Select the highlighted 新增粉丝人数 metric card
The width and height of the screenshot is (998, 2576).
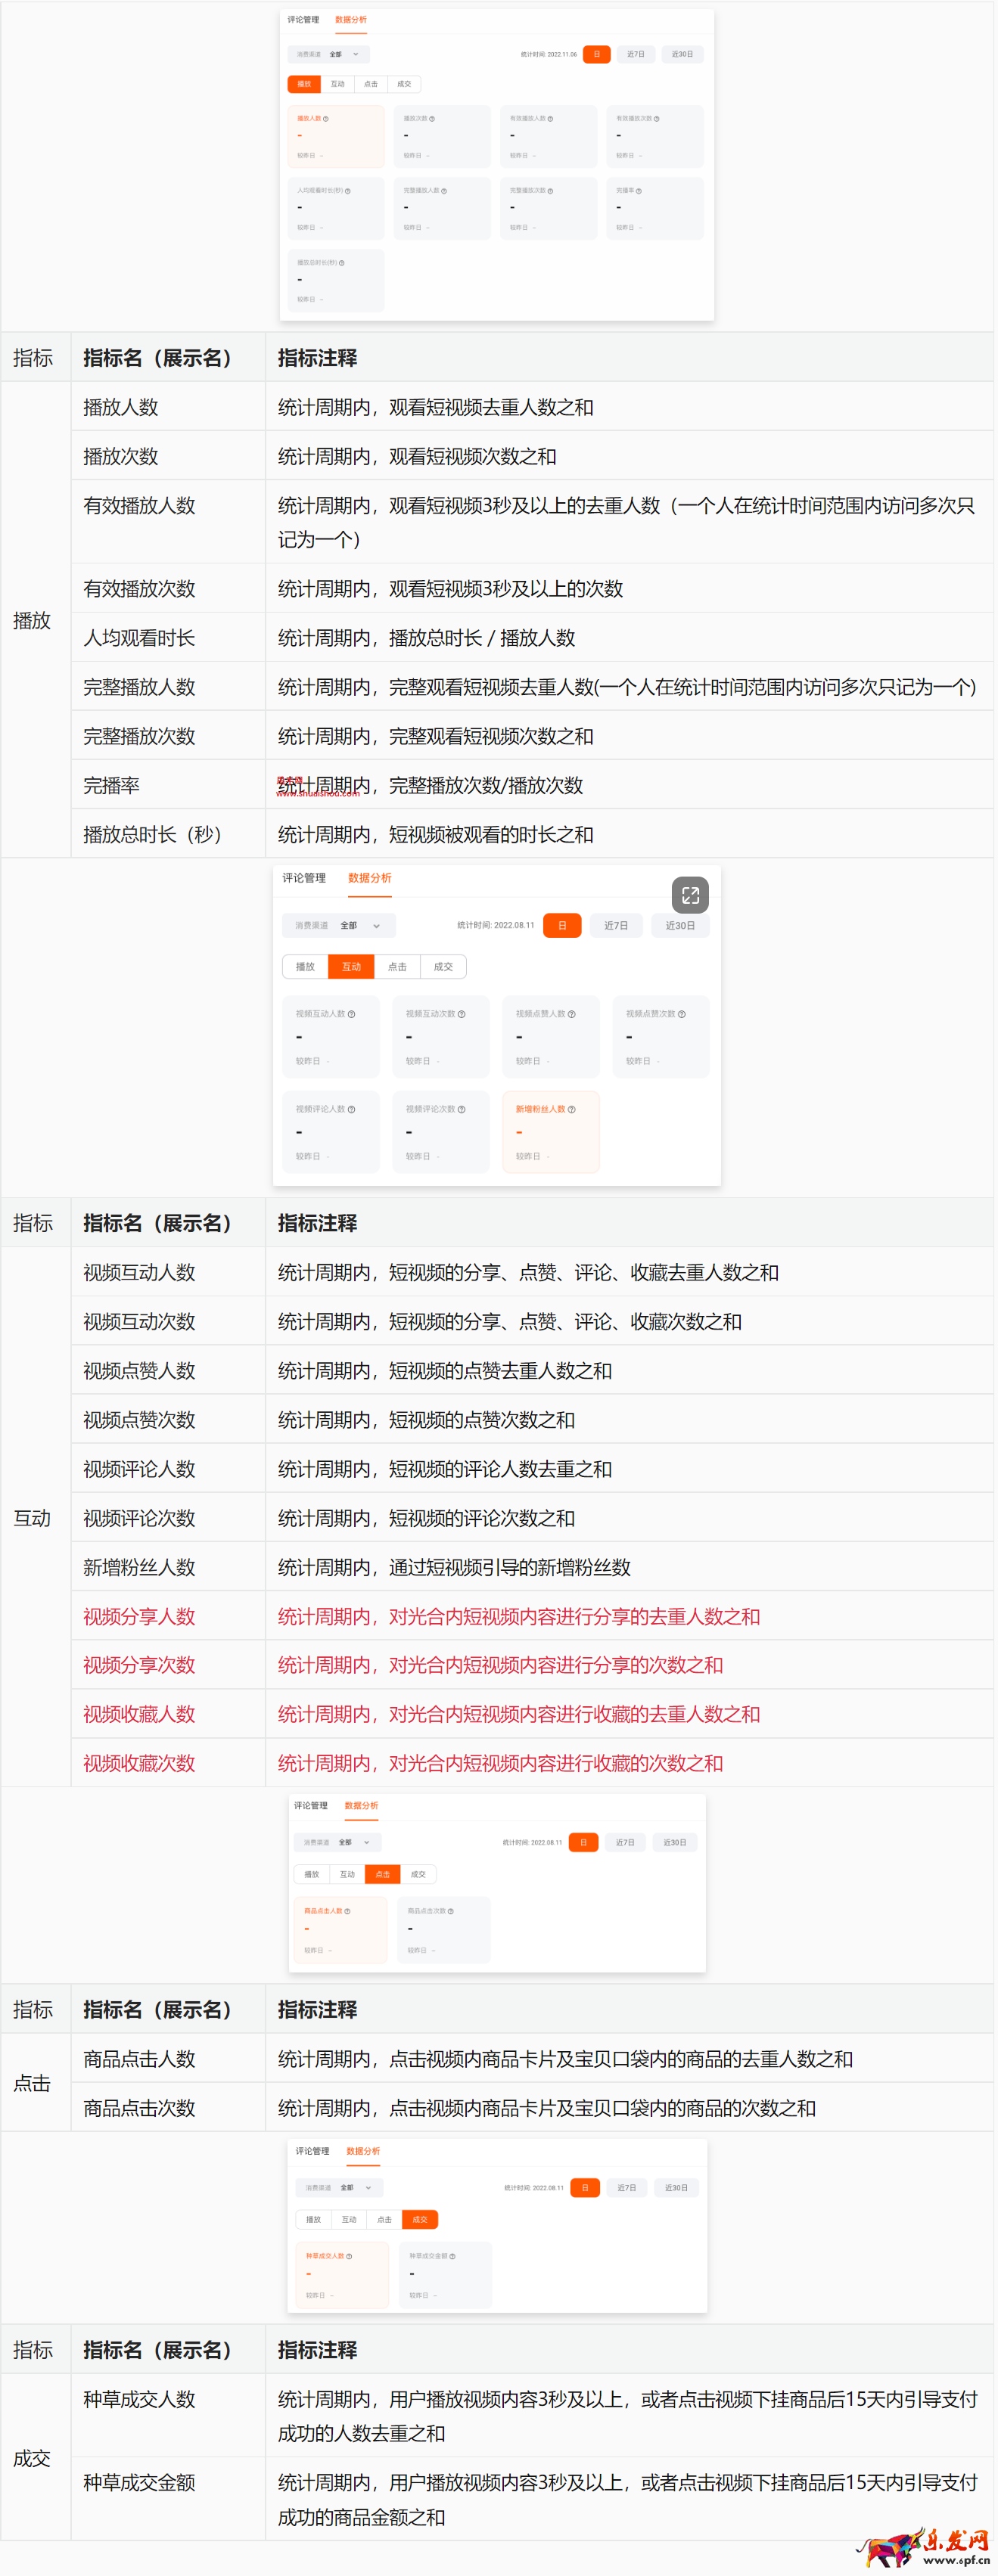point(550,1132)
